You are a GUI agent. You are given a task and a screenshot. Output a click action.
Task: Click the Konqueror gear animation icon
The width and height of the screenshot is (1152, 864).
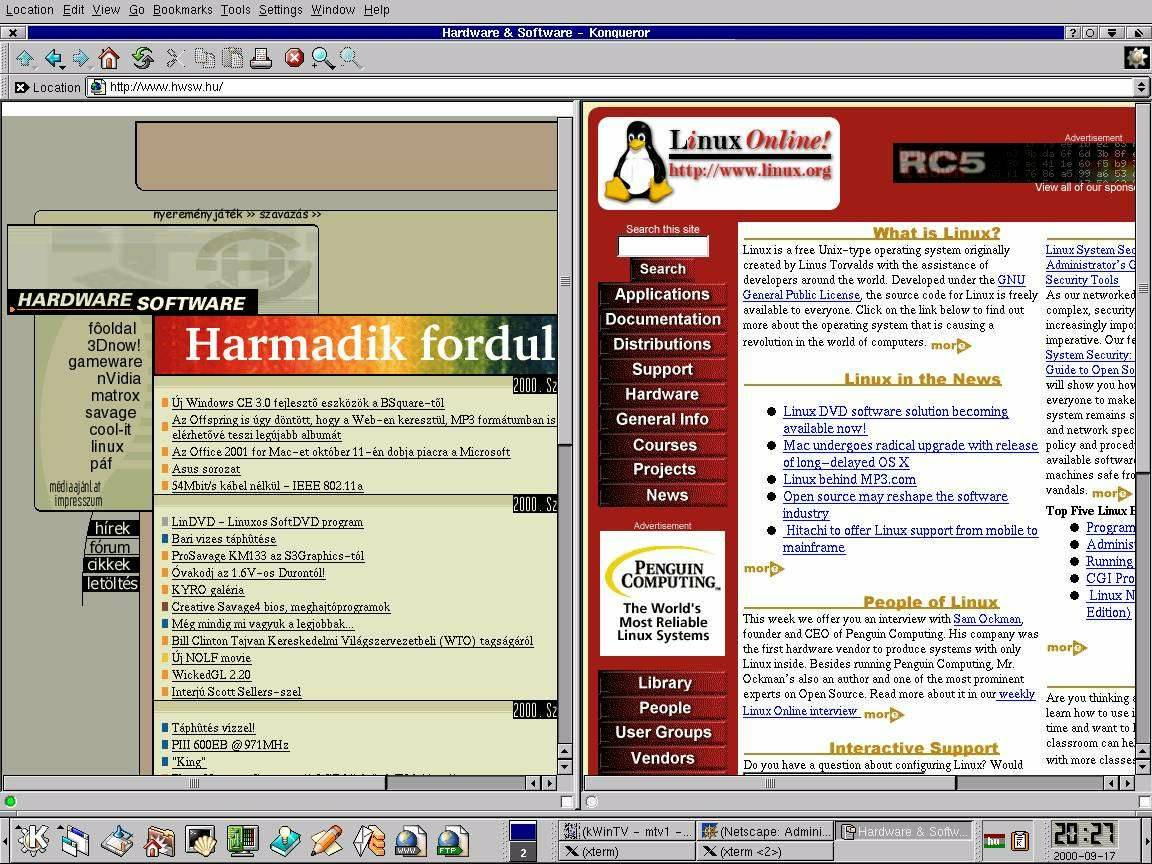coord(1137,57)
